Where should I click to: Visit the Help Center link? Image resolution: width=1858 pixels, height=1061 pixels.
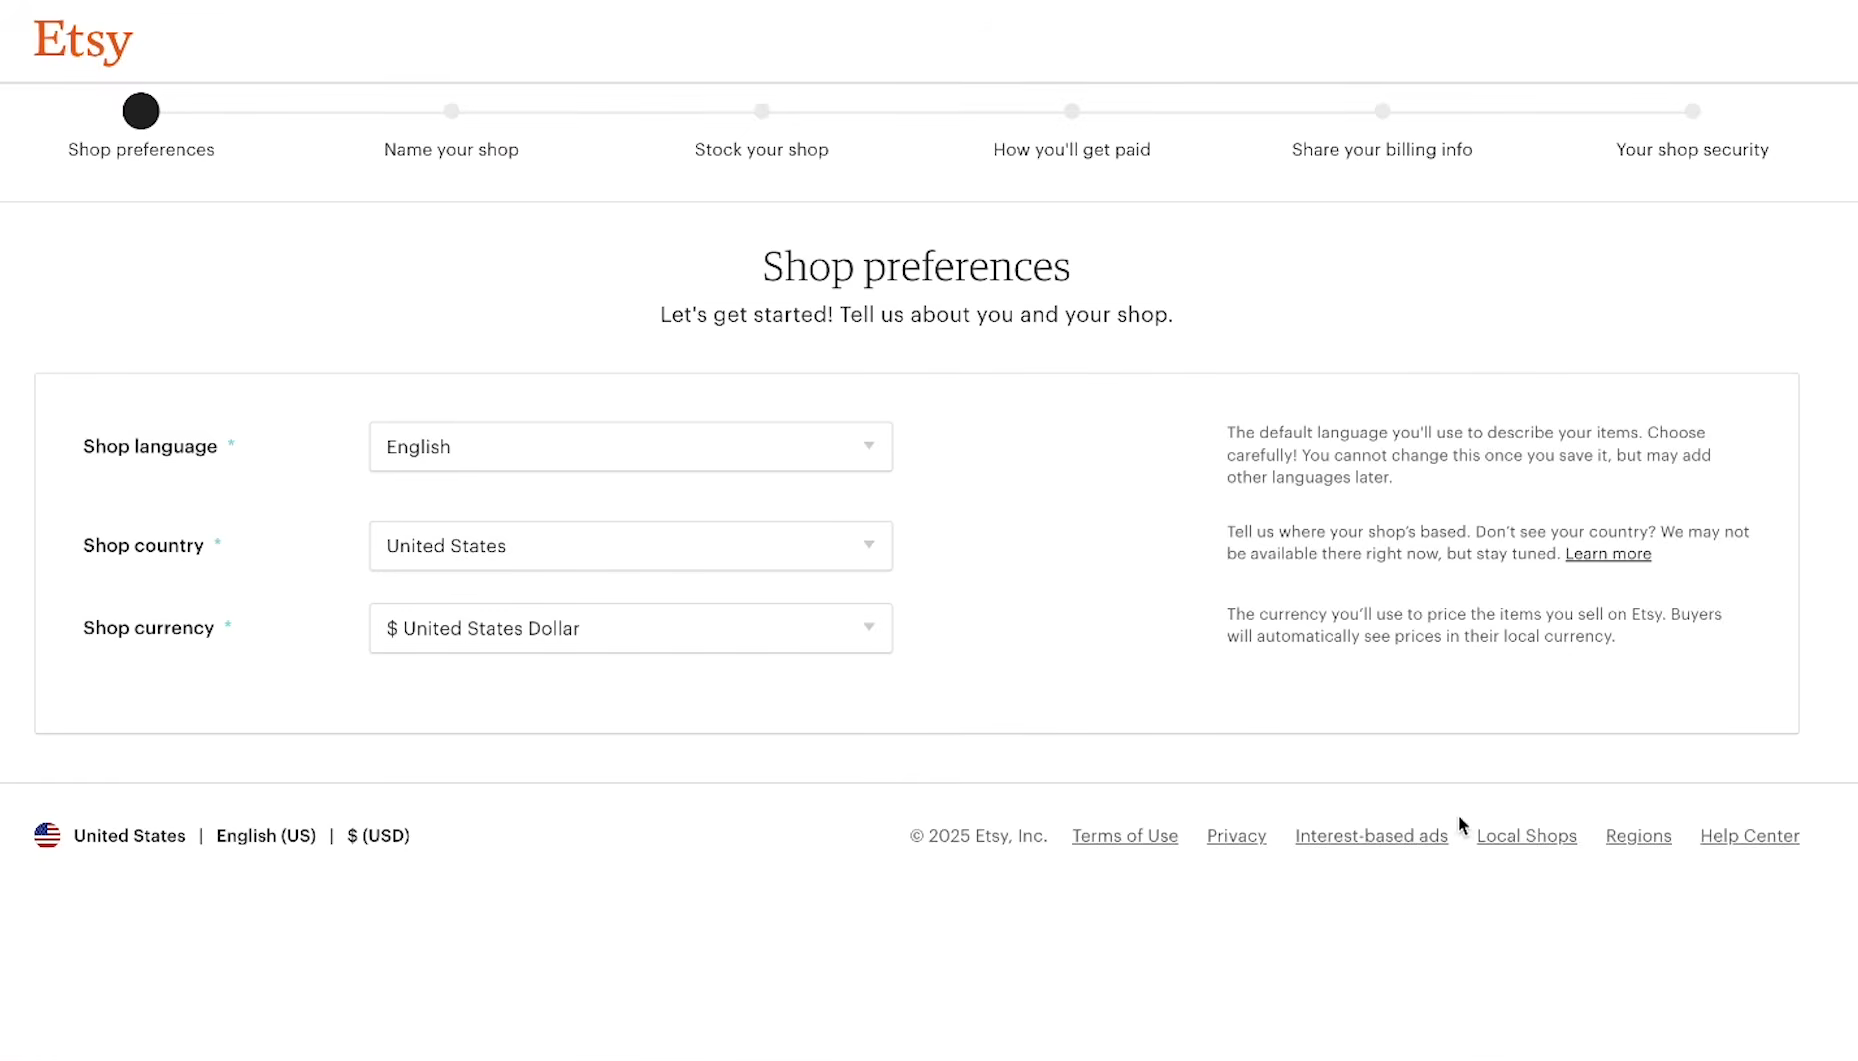point(1750,836)
